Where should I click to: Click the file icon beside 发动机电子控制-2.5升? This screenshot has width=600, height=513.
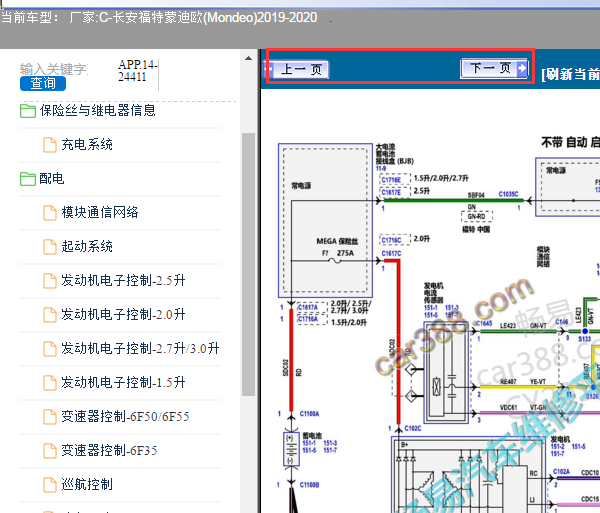coord(50,281)
